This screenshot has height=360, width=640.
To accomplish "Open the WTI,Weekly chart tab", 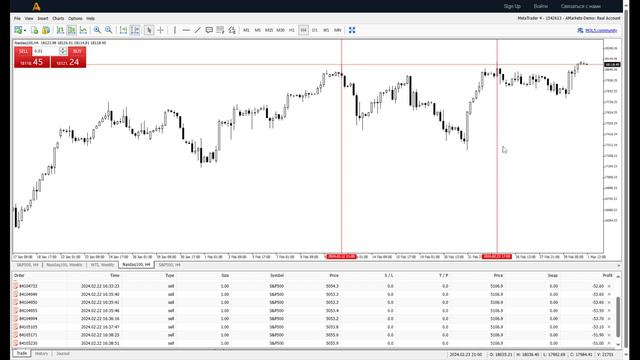I will click(x=102, y=265).
